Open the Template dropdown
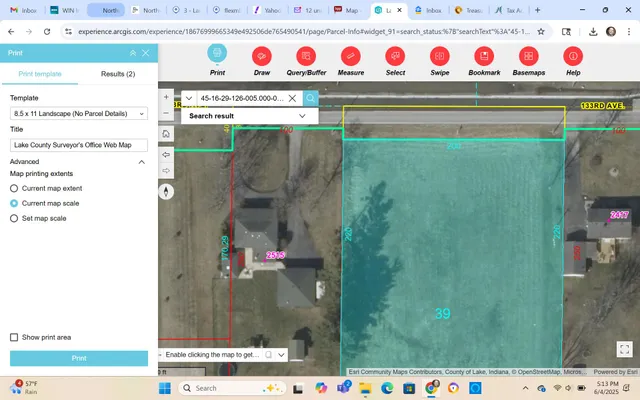Viewport: 640px width, 400px height. 78,114
